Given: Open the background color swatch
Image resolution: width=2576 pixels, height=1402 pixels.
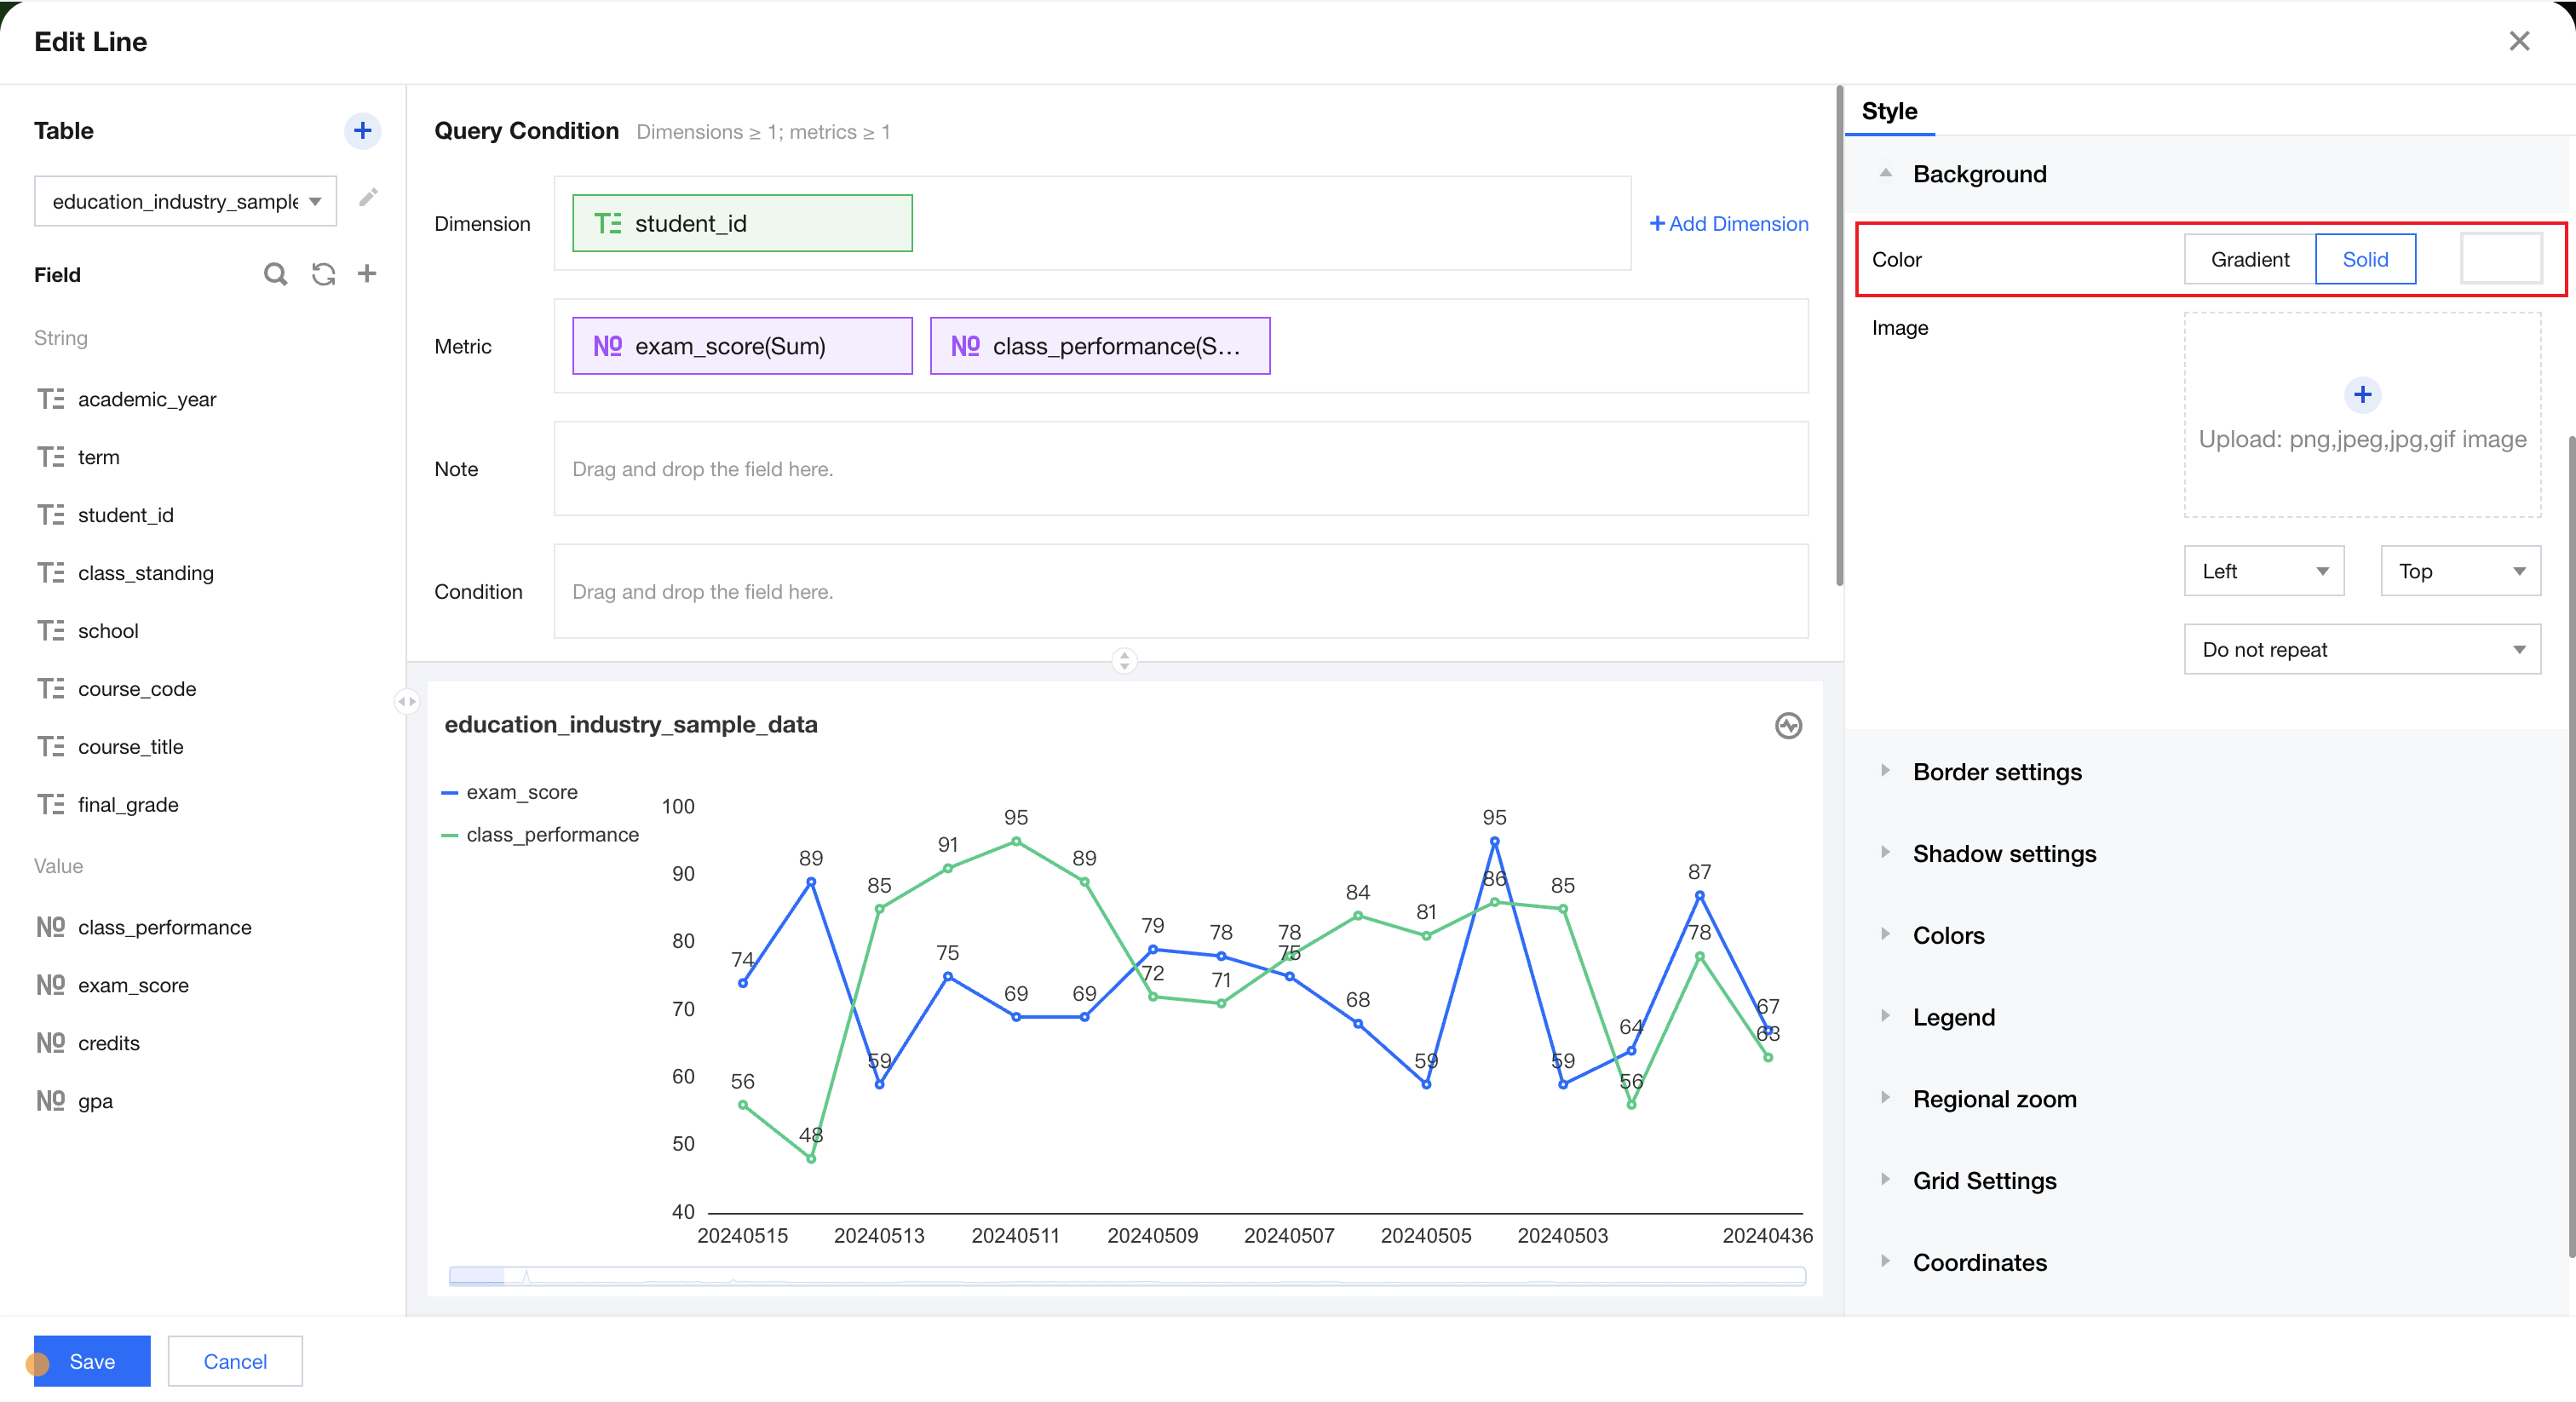Looking at the screenshot, I should [x=2501, y=259].
